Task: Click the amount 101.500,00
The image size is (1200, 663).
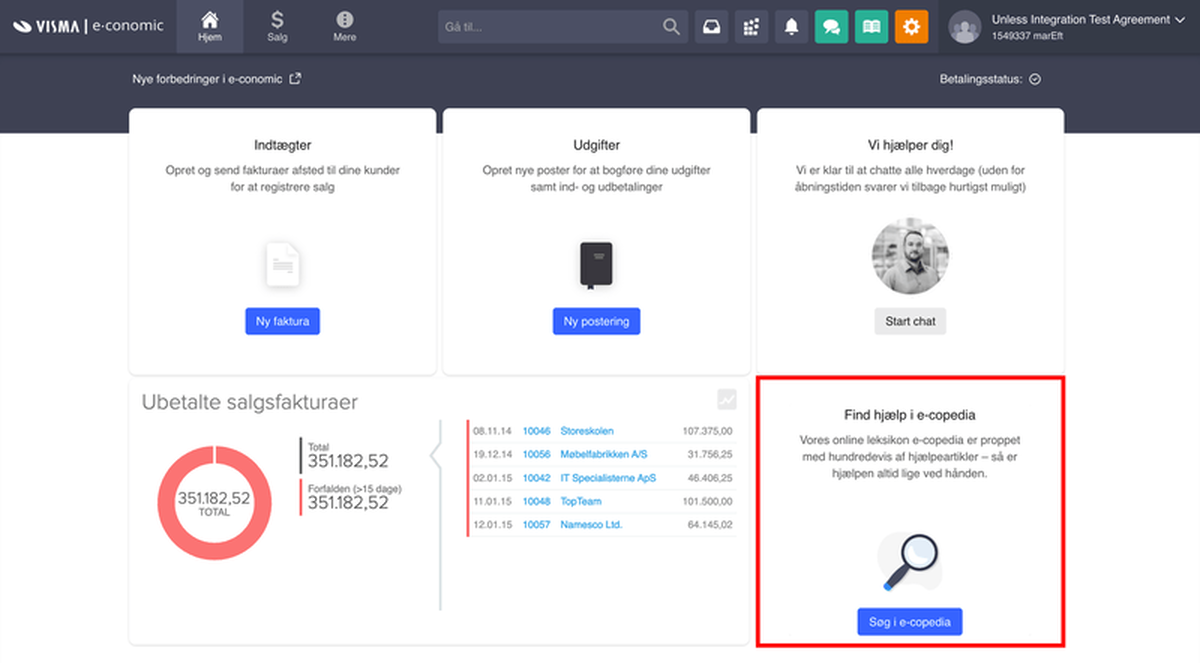Action: [x=708, y=501]
